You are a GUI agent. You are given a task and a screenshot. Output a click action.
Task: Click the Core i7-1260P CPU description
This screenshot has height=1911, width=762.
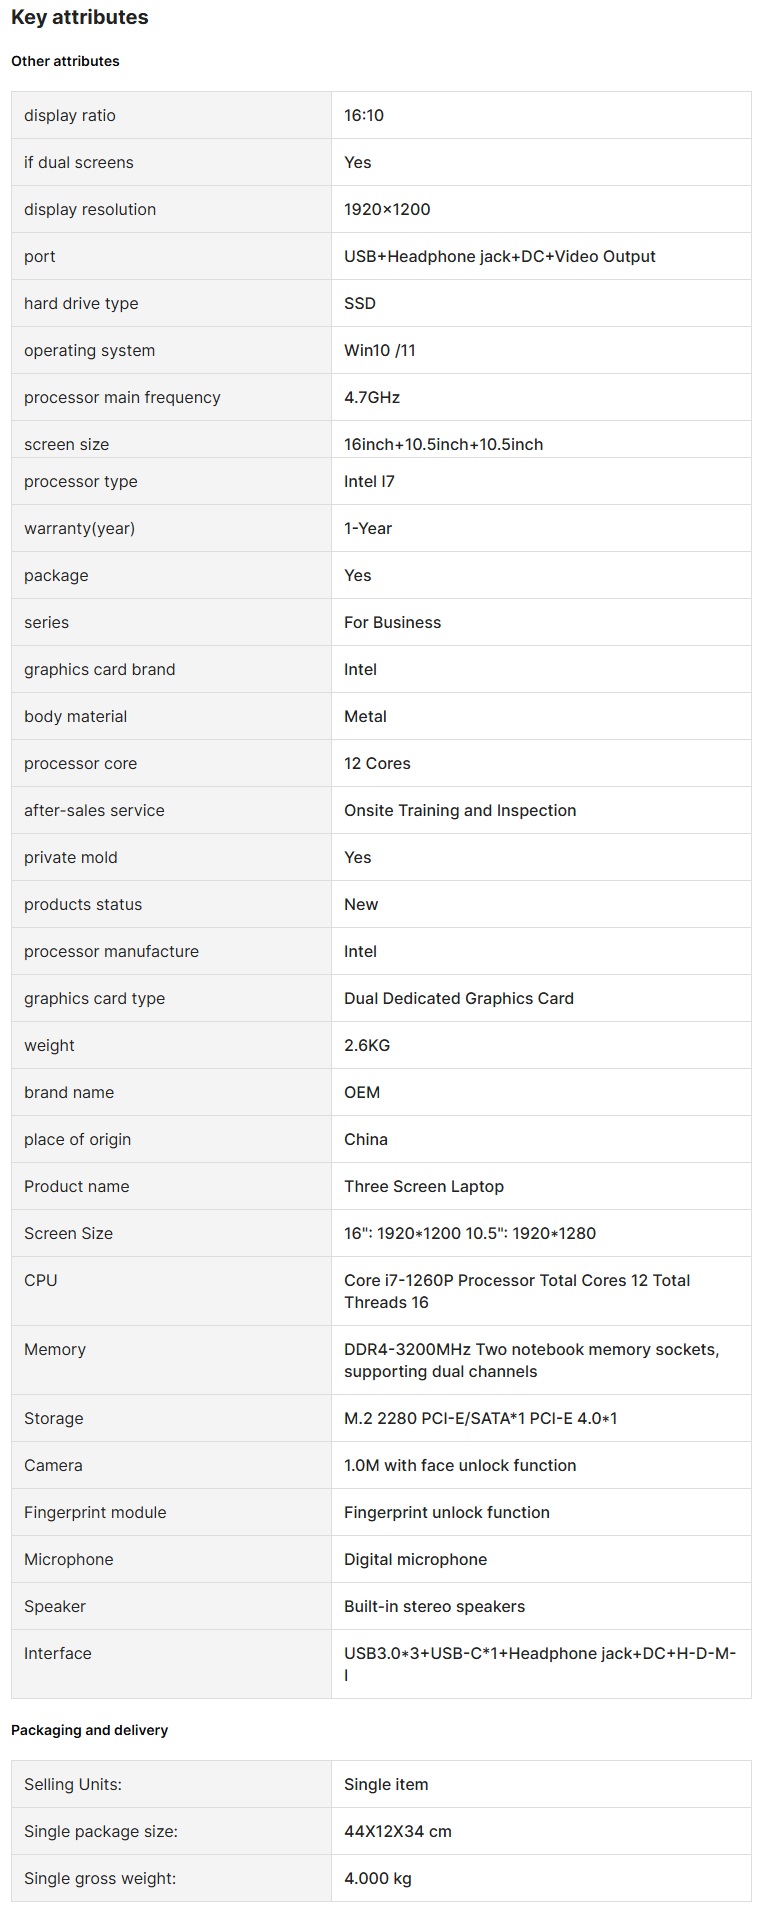[x=516, y=1290]
